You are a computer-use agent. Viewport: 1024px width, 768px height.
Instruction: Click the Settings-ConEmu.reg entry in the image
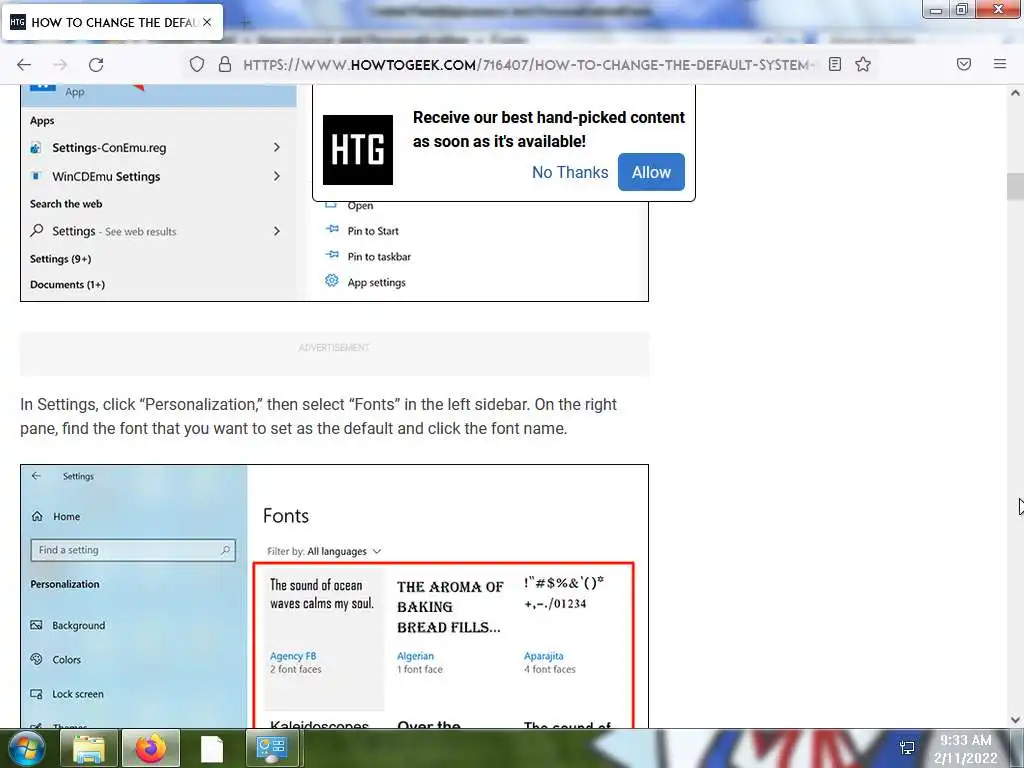(109, 148)
